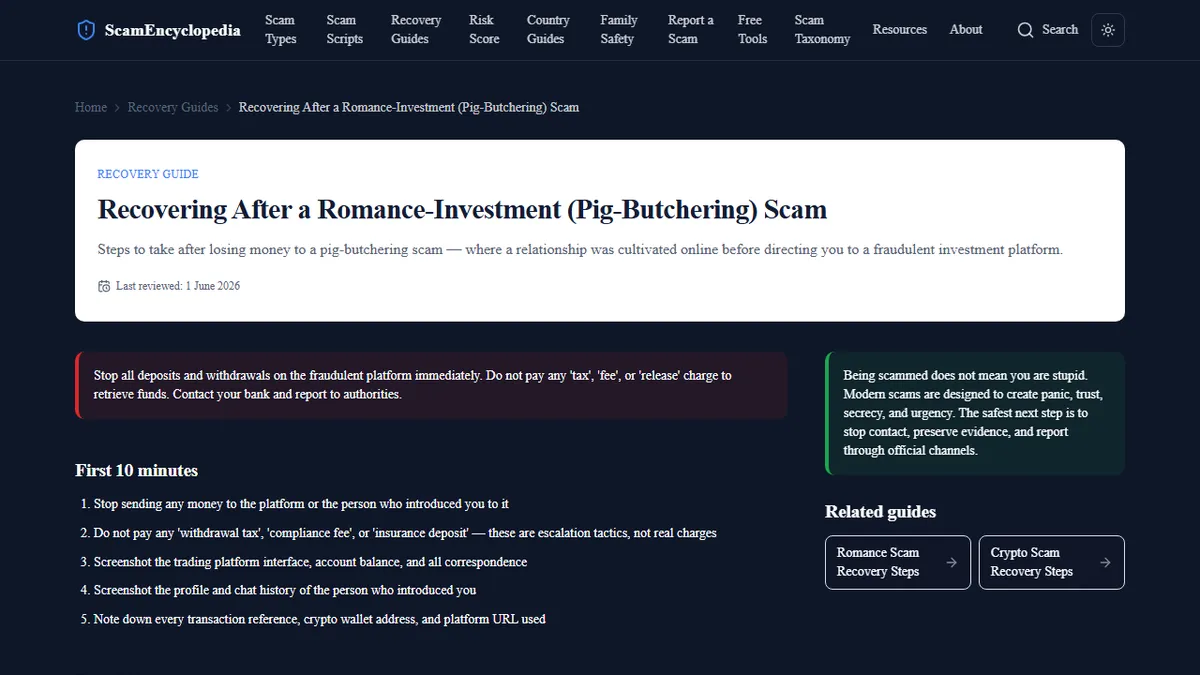The width and height of the screenshot is (1200, 675).
Task: Click the guide subtitle 'Steps to take after losing money'
Action: (x=580, y=249)
